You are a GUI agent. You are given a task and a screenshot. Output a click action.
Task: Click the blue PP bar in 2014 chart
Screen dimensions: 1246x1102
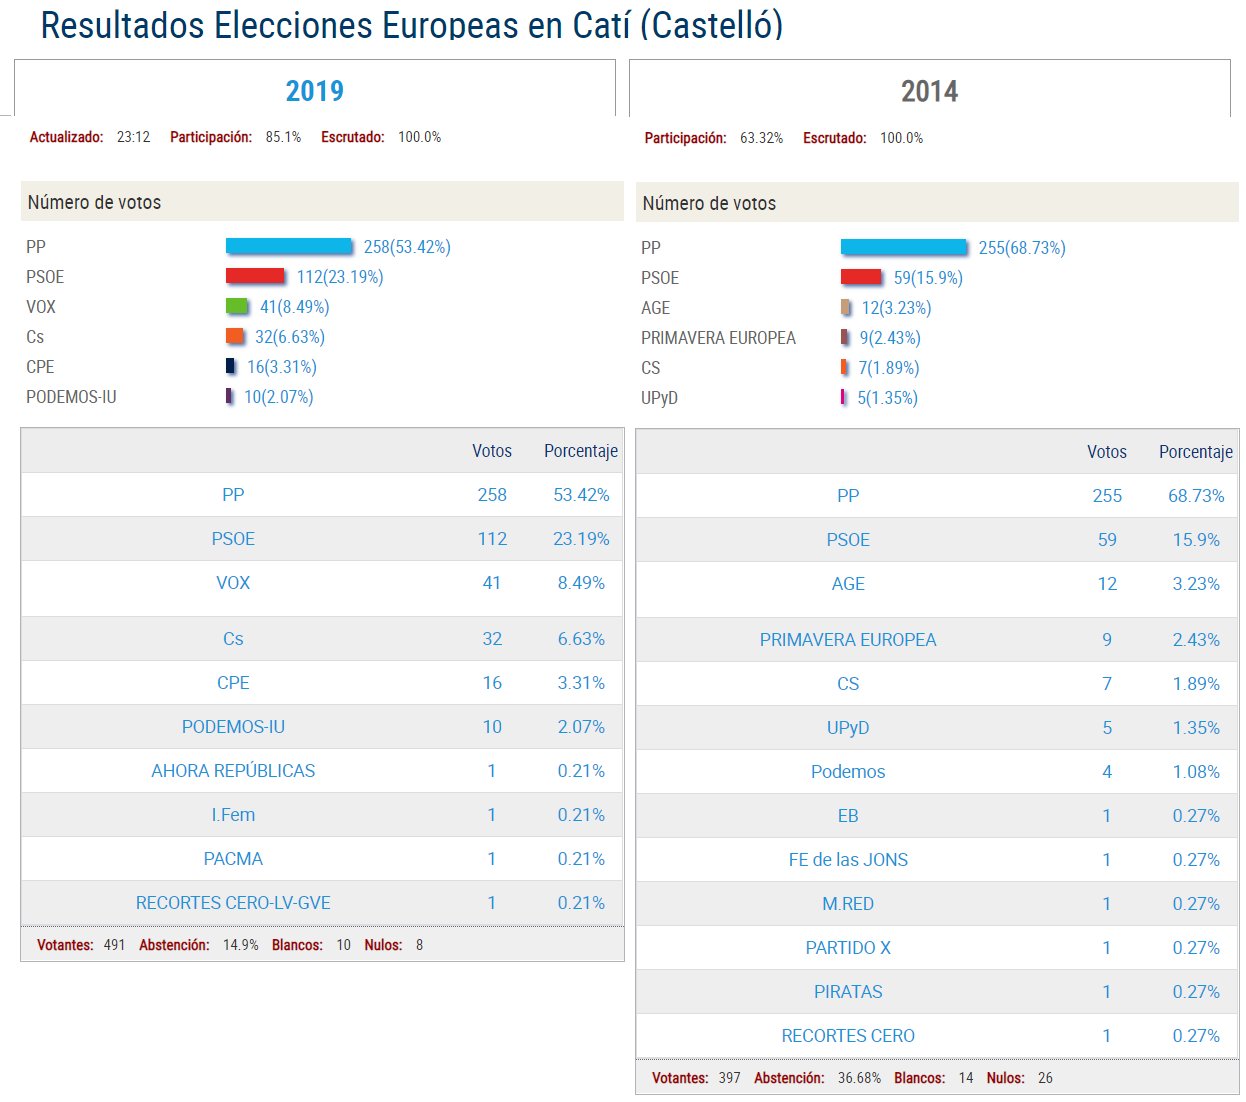tap(904, 247)
